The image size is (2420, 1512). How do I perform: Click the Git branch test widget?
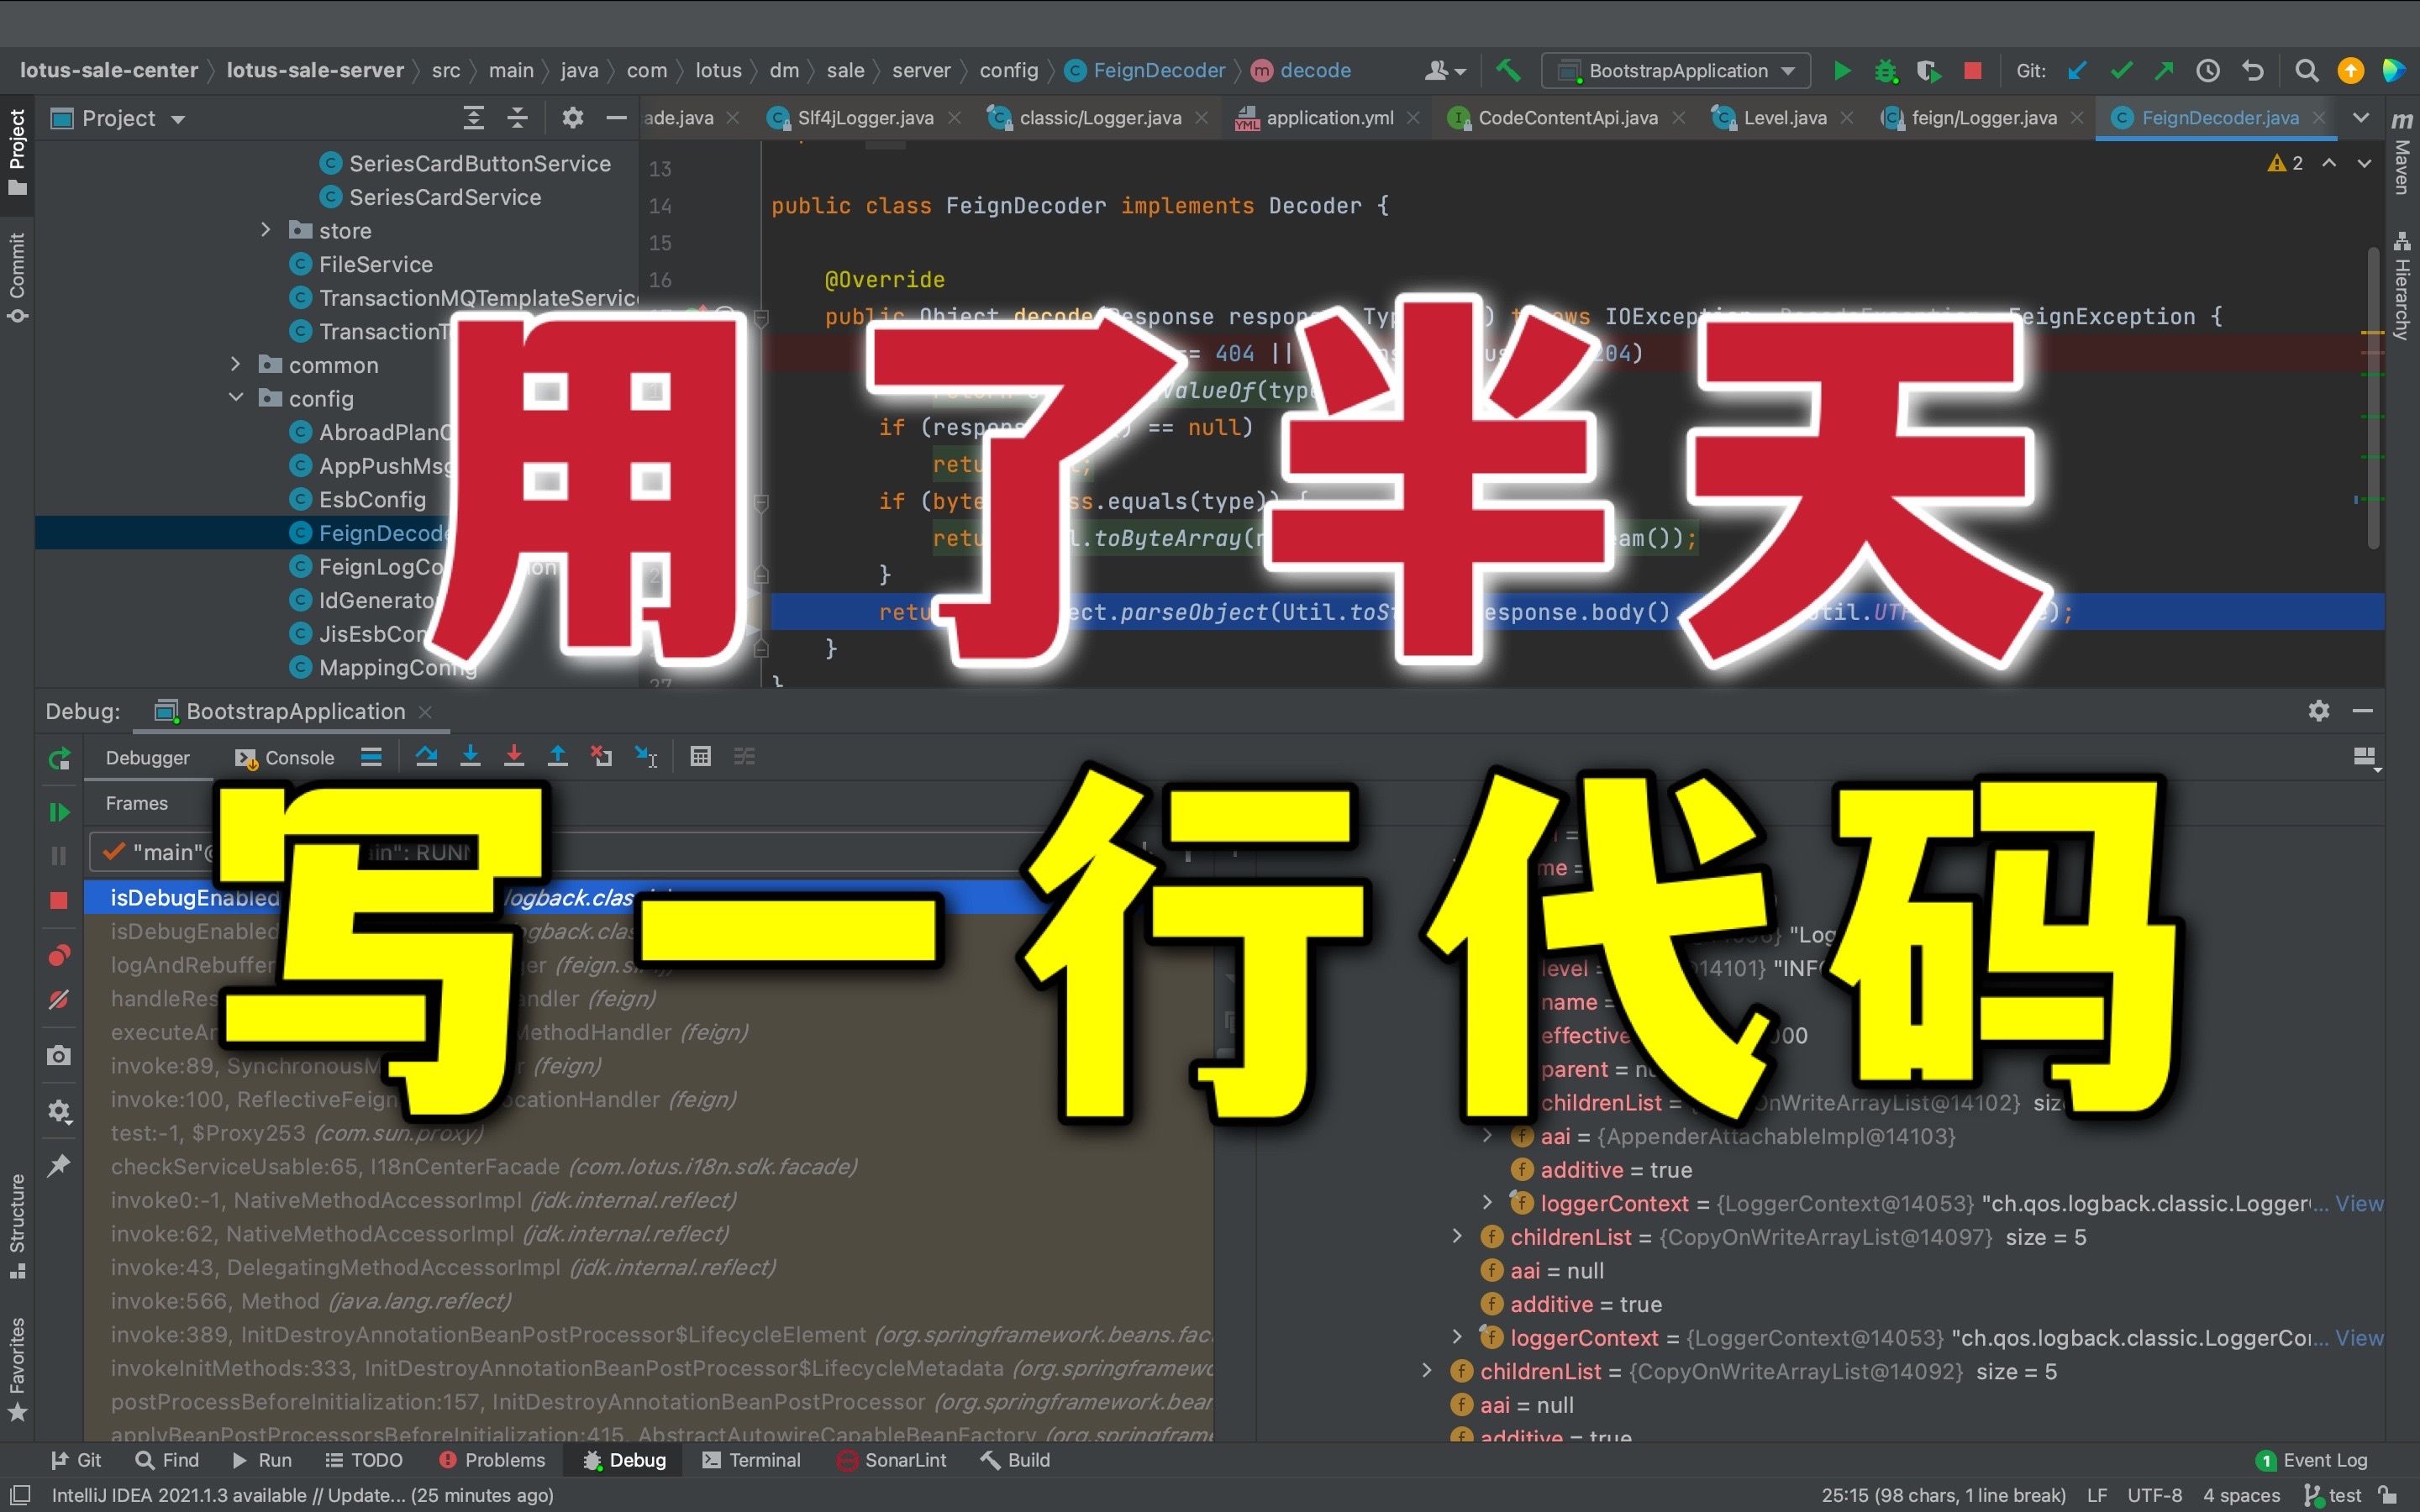click(2334, 1495)
